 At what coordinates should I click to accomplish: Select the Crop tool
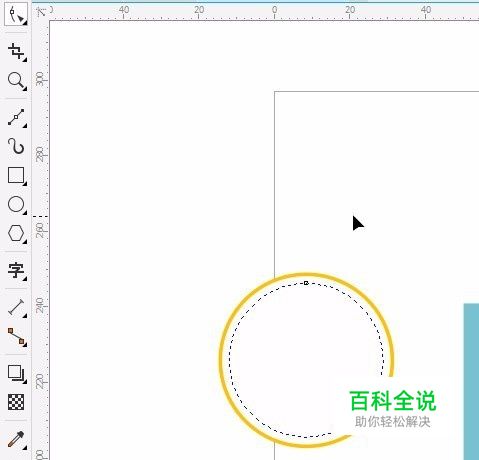click(x=16, y=52)
